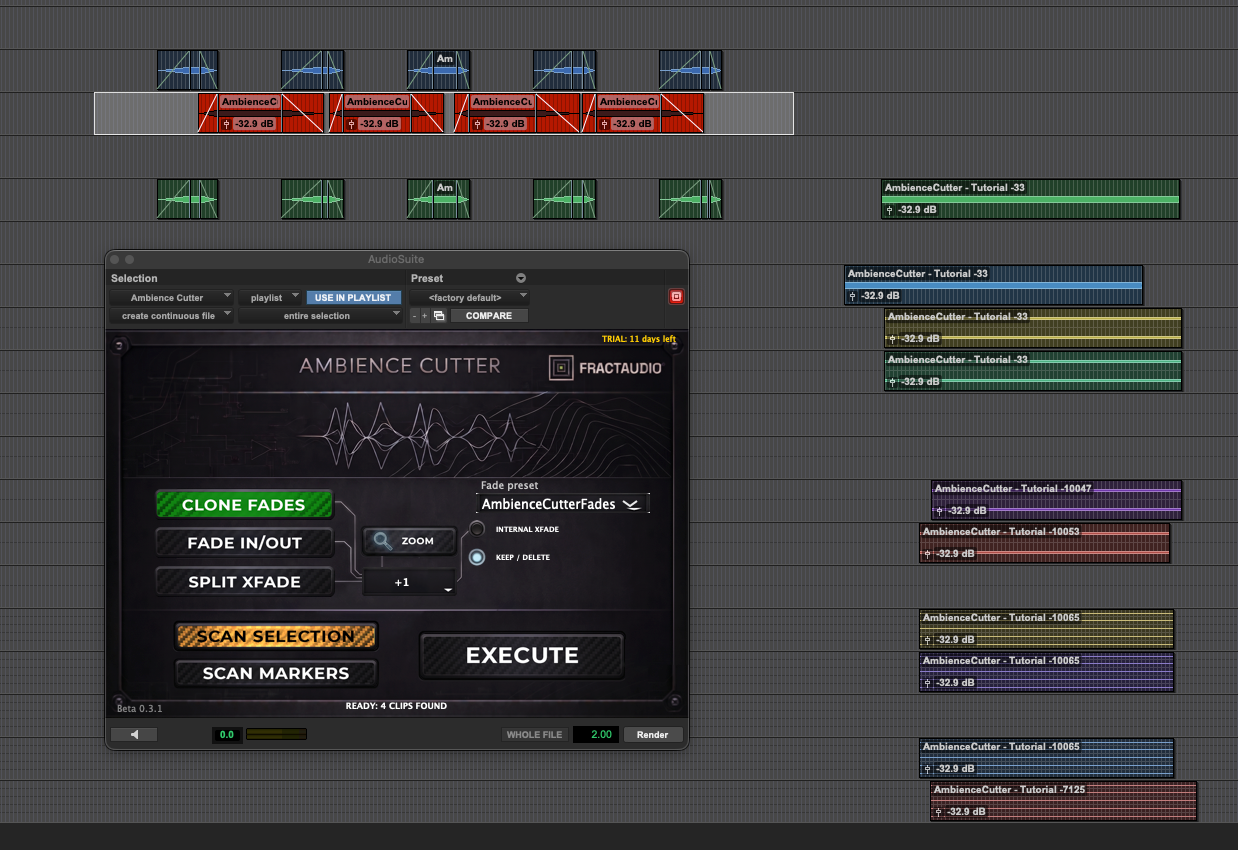Viewport: 1238px width, 850px height.
Task: Click clip gain icon on blue Tutorial -33 clip
Action: click(854, 295)
